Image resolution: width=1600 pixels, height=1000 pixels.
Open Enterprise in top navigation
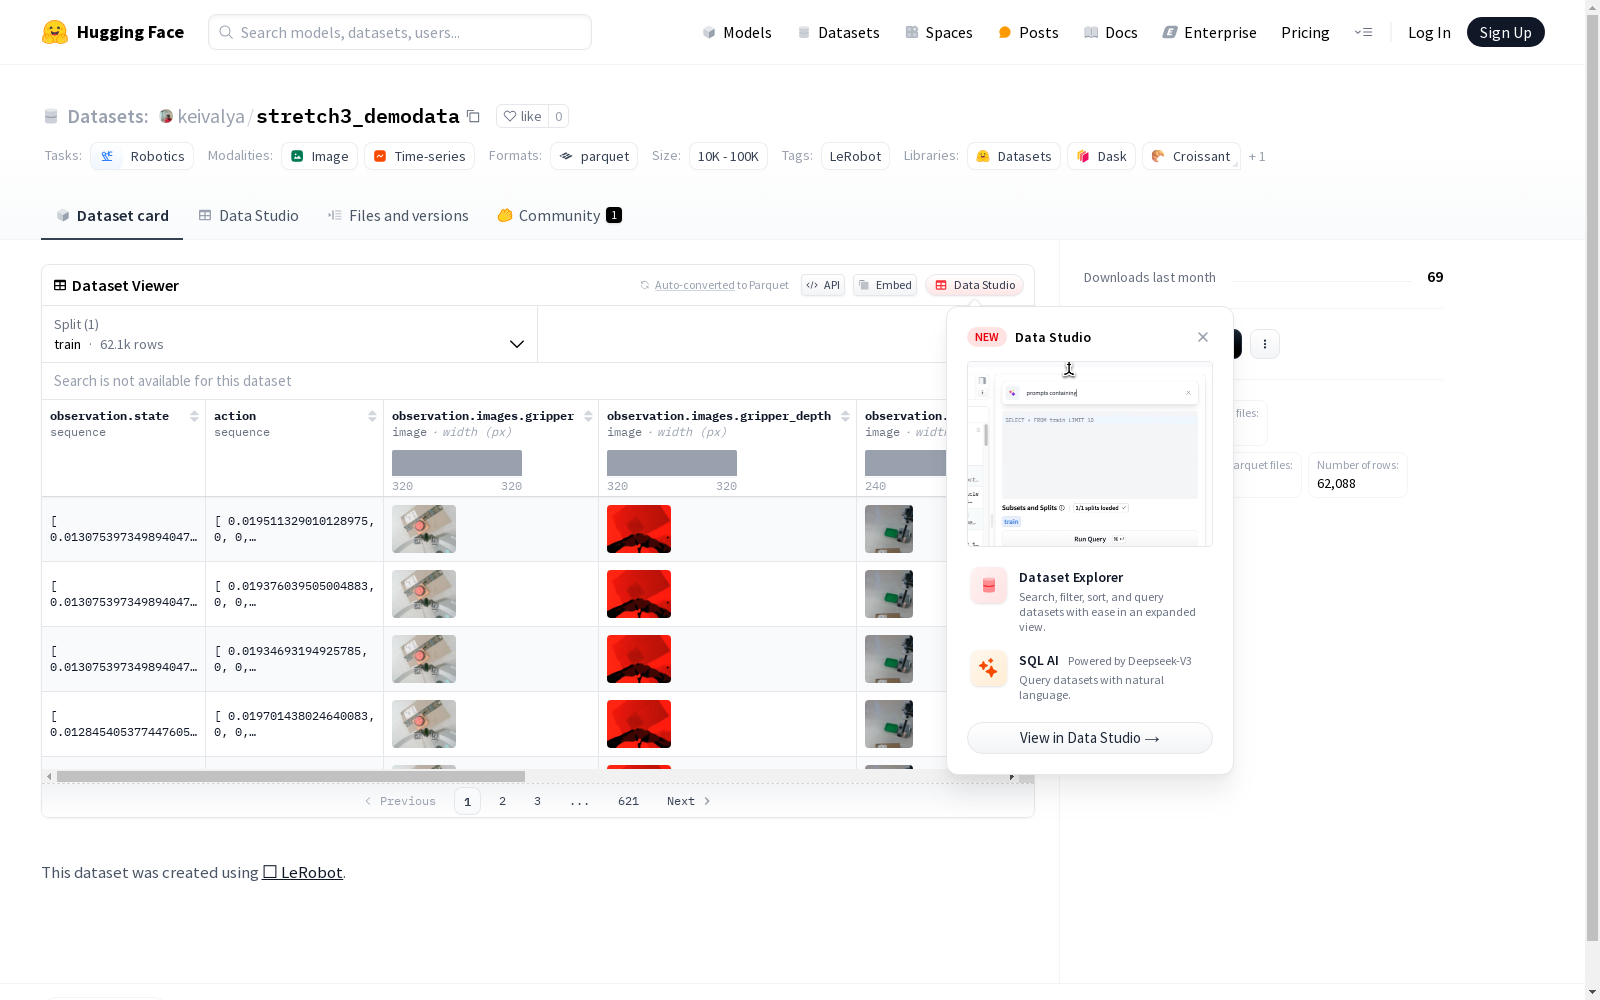[x=1210, y=32]
